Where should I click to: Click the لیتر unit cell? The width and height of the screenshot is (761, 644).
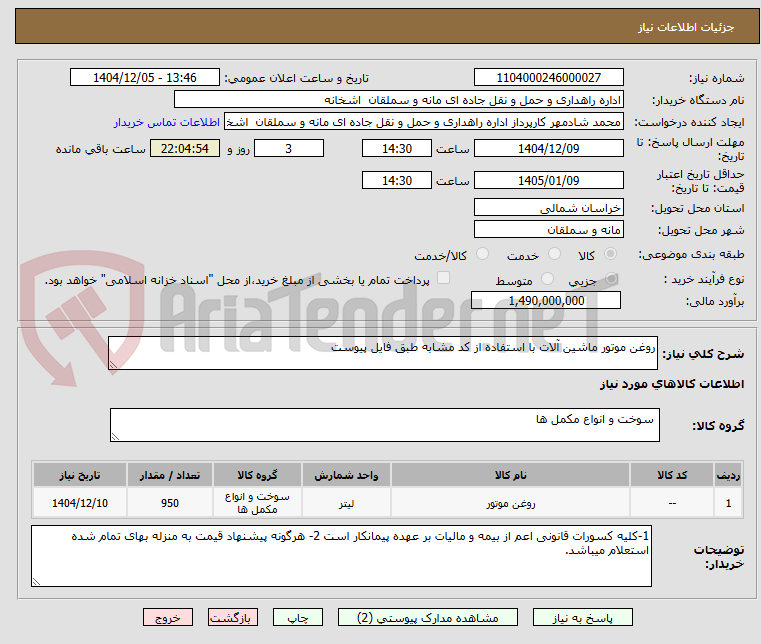coord(346,503)
